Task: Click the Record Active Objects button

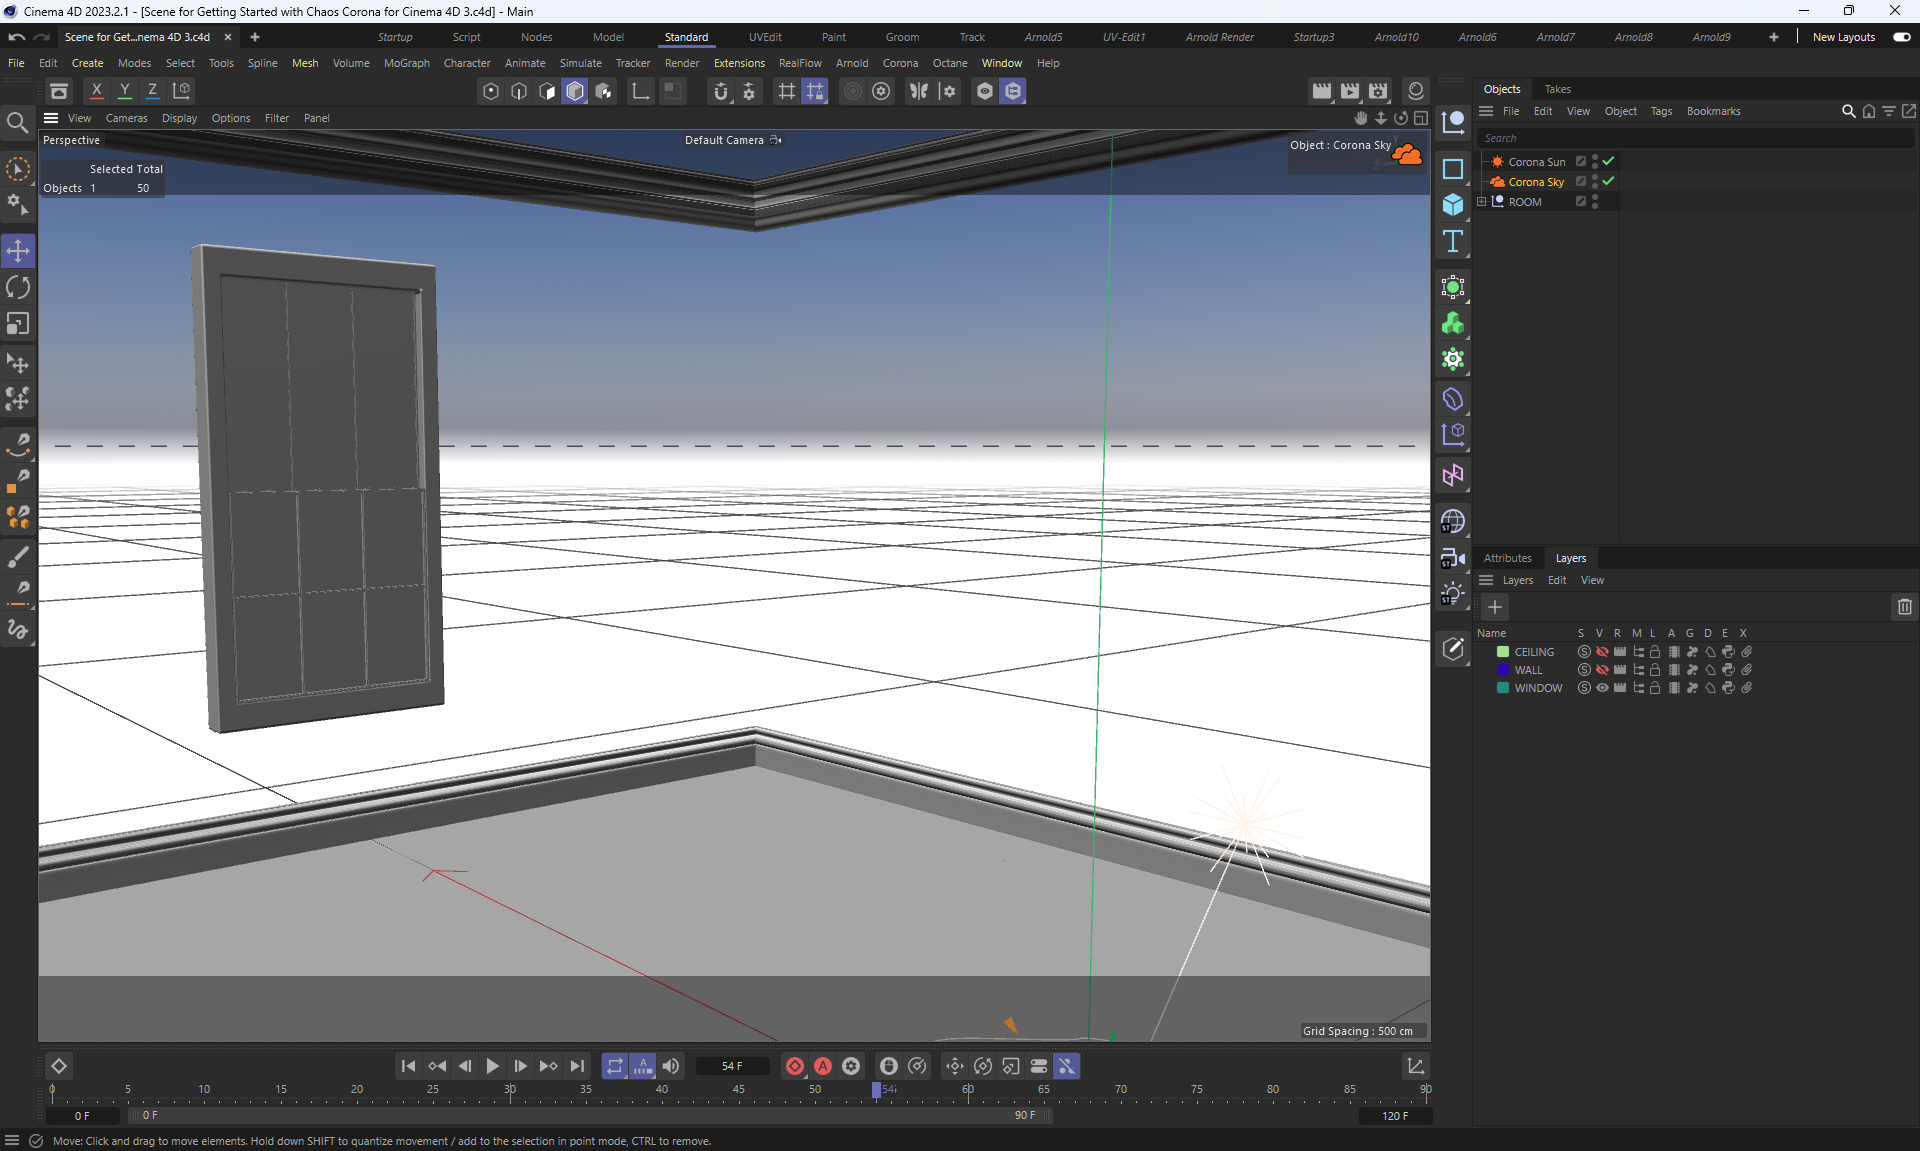Action: click(795, 1066)
